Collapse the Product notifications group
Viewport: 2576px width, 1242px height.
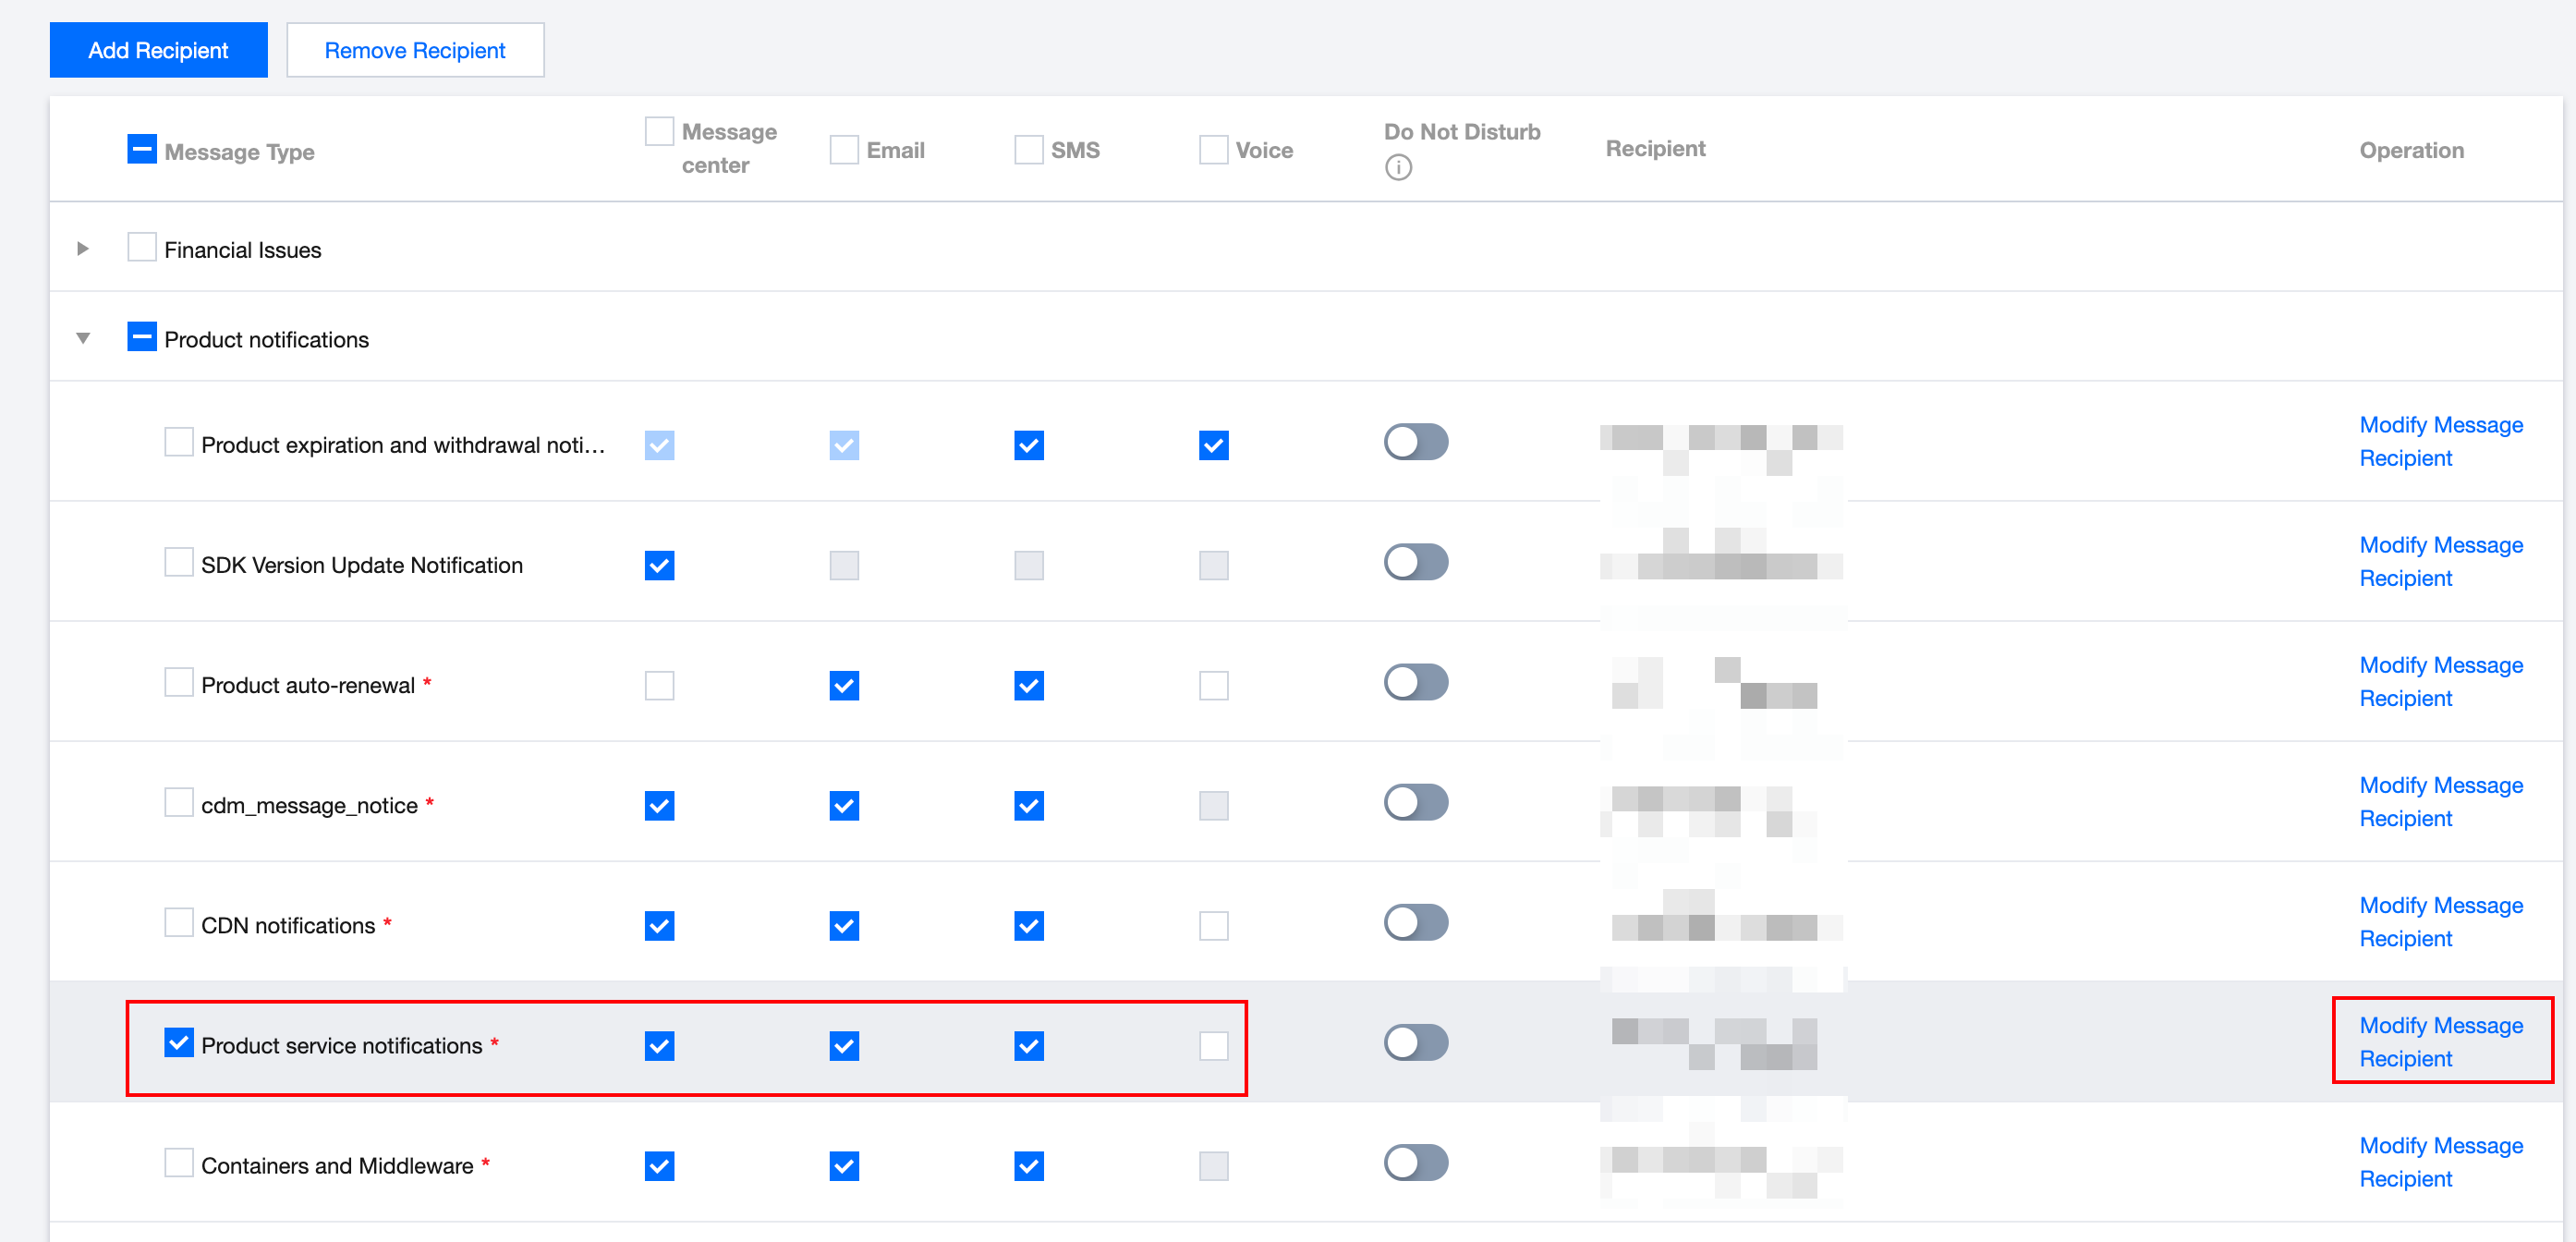83,338
